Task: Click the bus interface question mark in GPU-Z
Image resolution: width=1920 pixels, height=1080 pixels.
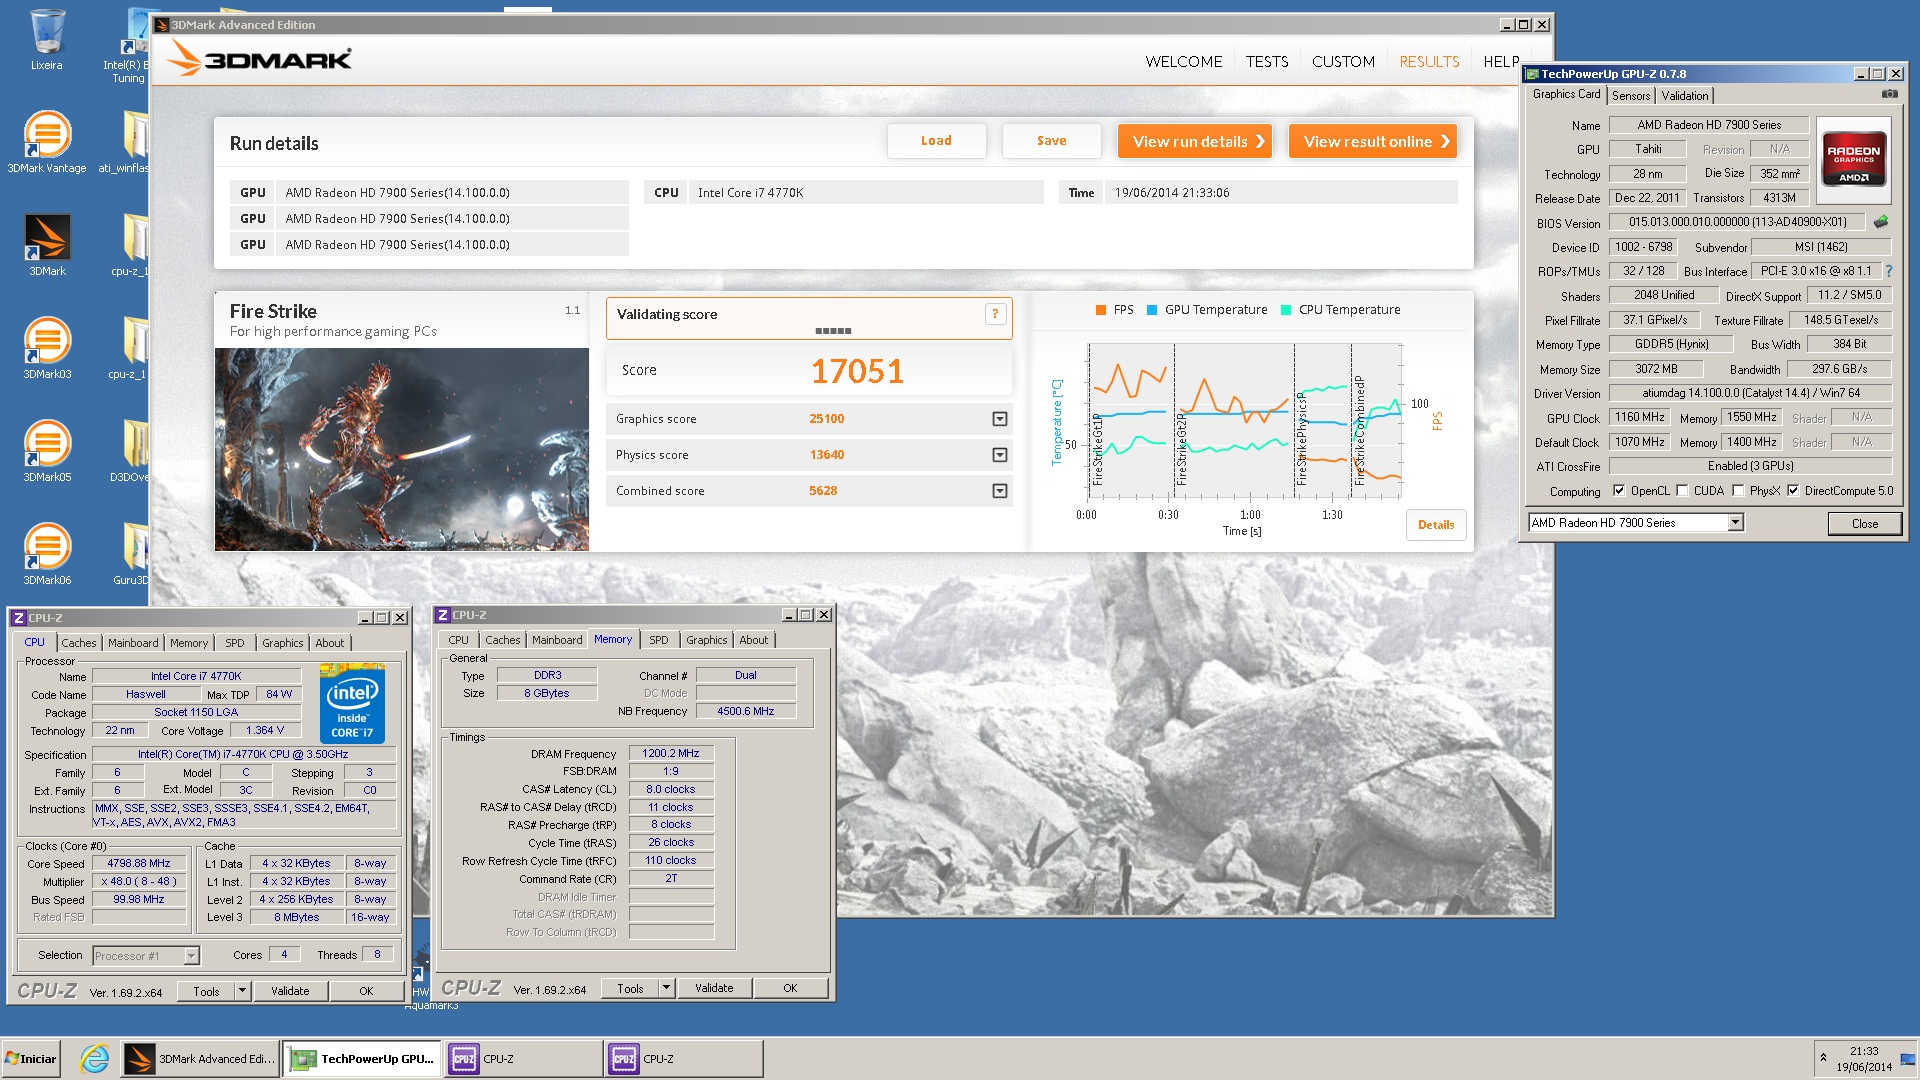Action: (x=1888, y=271)
